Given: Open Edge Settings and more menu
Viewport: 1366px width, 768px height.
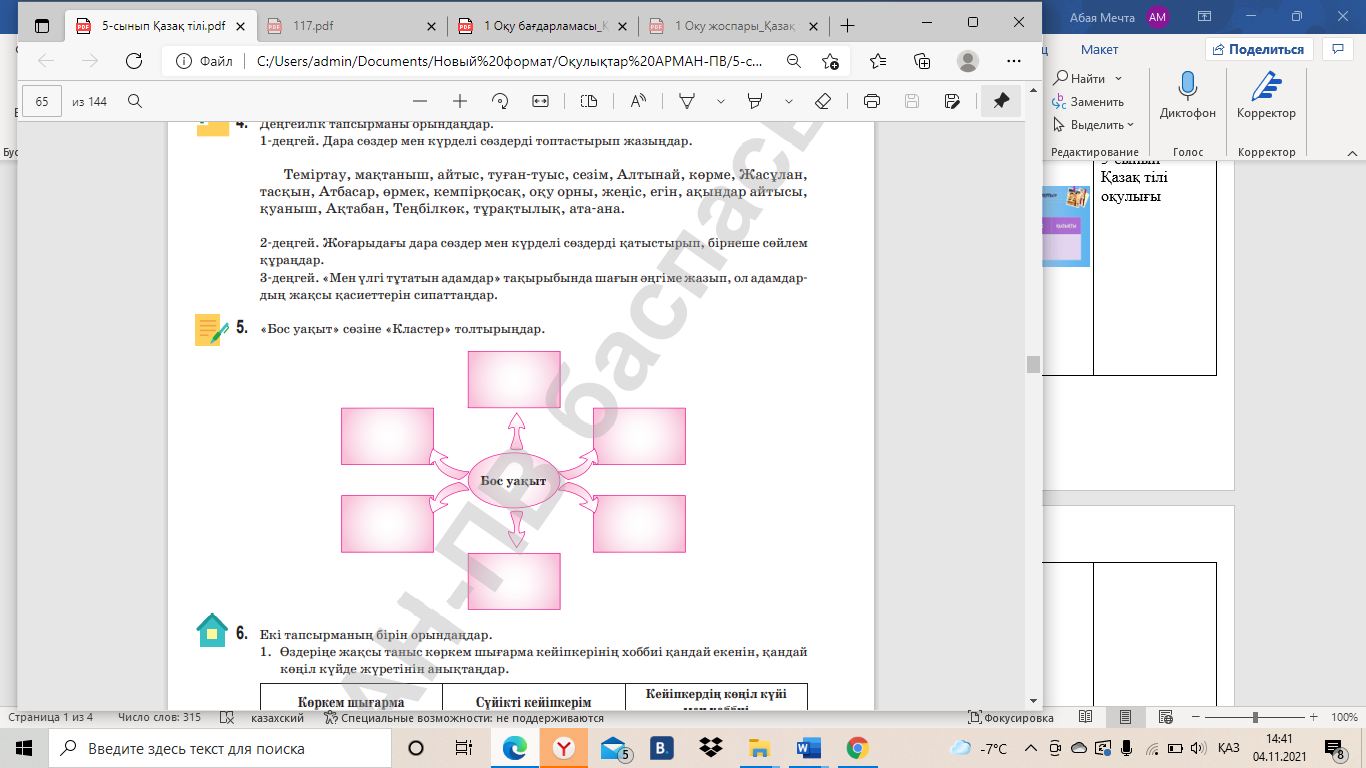Looking at the screenshot, I should point(1014,61).
